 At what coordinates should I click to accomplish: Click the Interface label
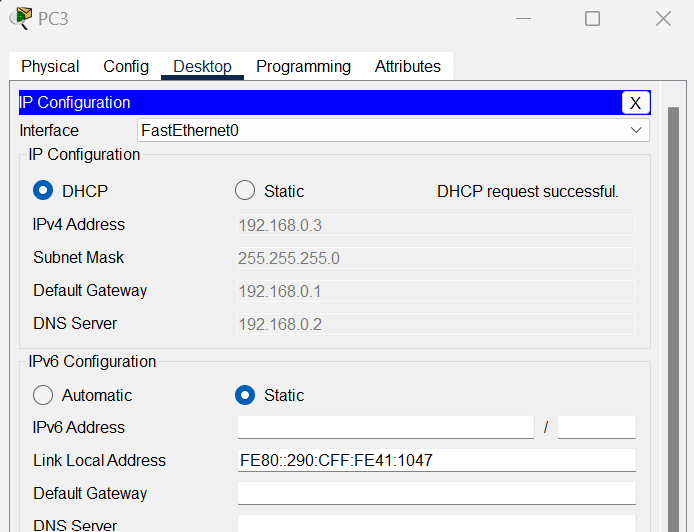(49, 131)
